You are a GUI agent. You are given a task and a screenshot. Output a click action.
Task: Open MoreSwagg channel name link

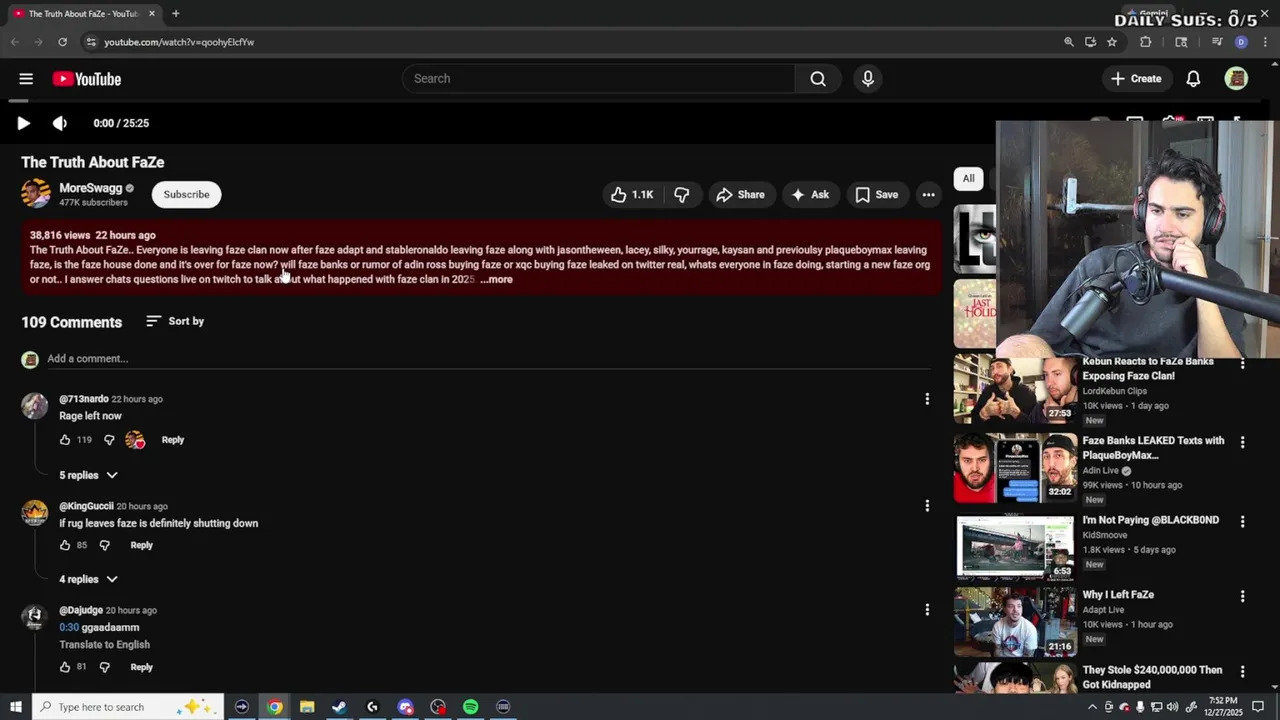coord(90,188)
